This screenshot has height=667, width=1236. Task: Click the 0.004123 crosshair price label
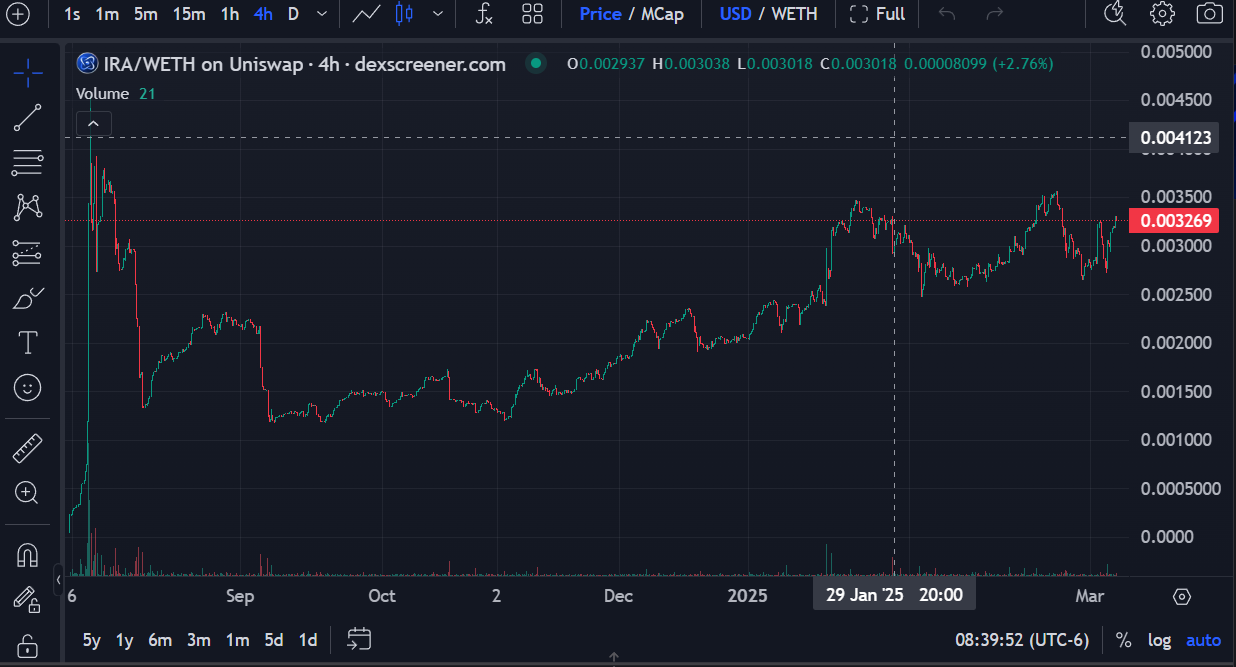(x=1173, y=138)
